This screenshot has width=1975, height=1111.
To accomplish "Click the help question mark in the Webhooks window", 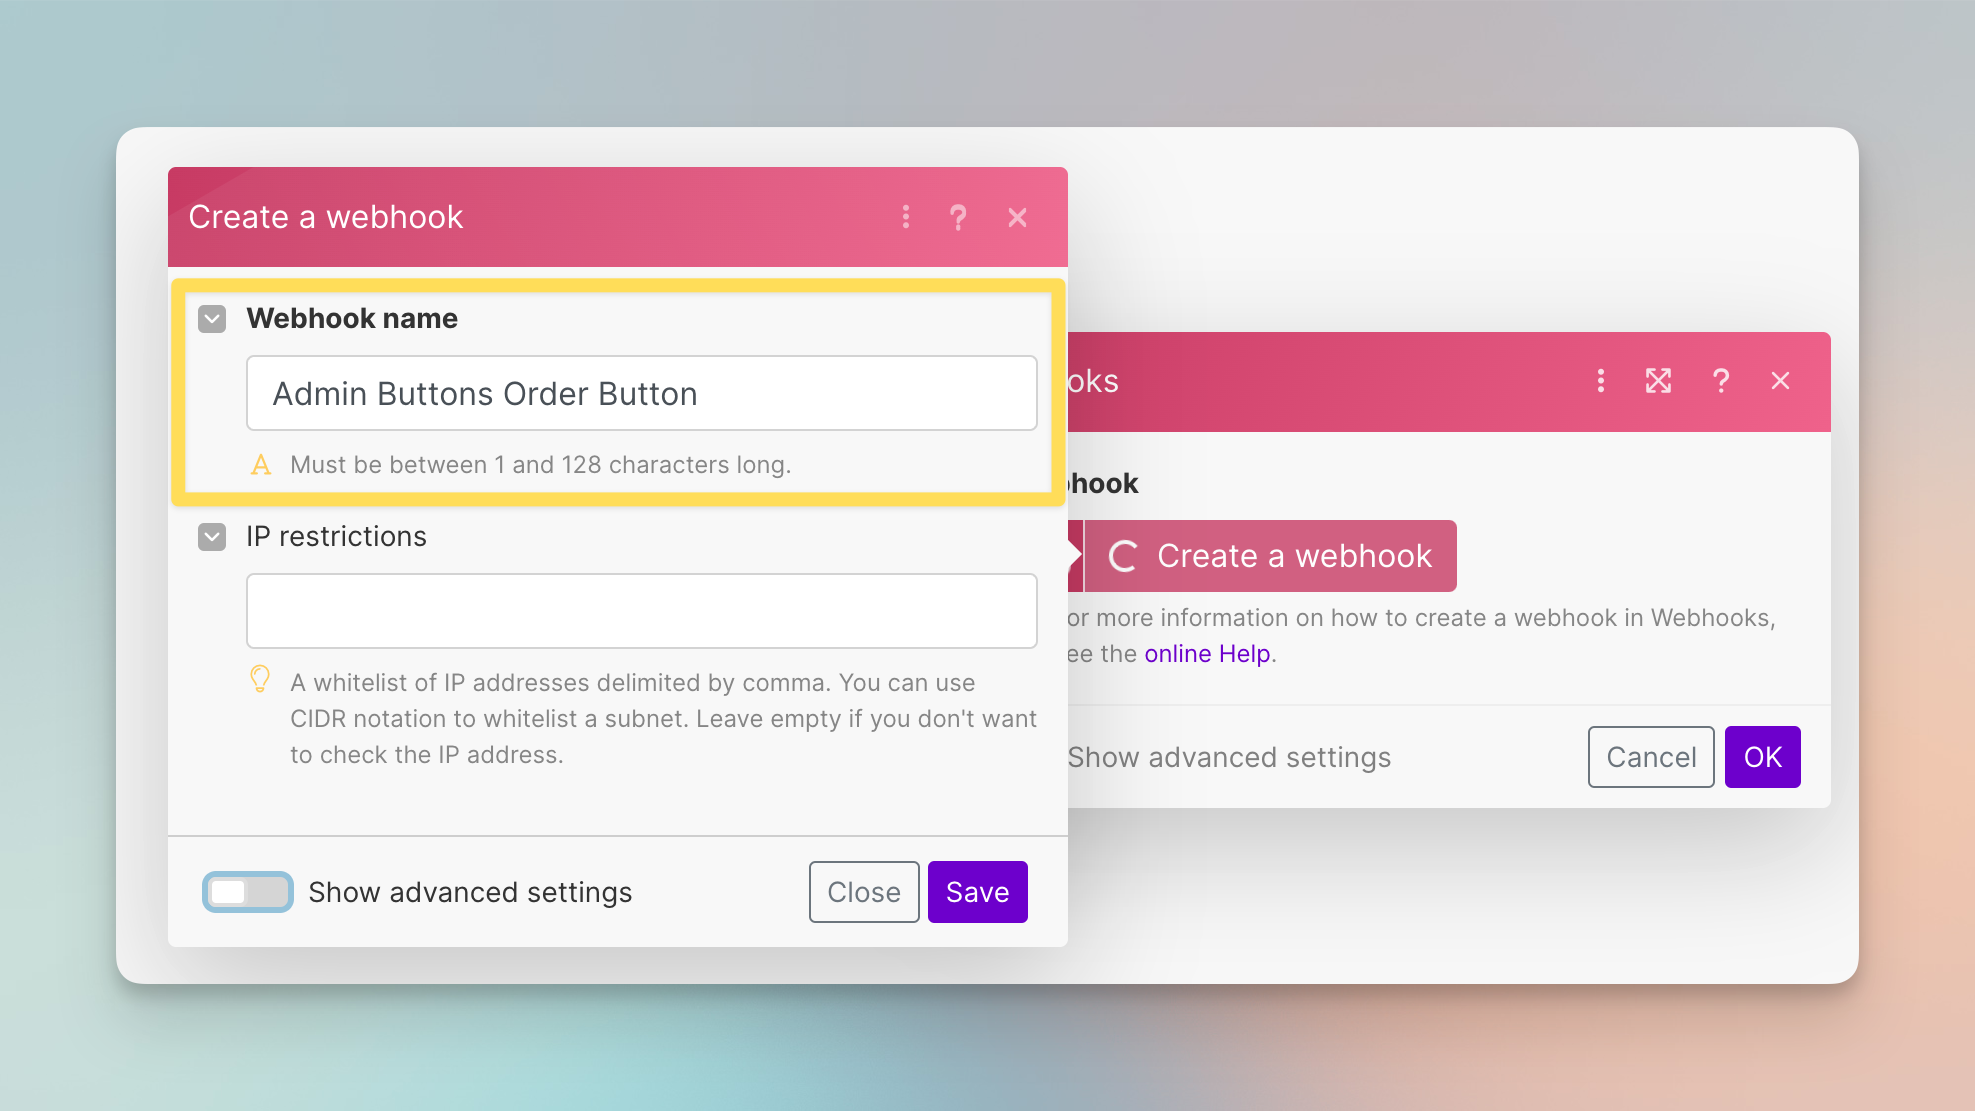I will tap(1721, 381).
